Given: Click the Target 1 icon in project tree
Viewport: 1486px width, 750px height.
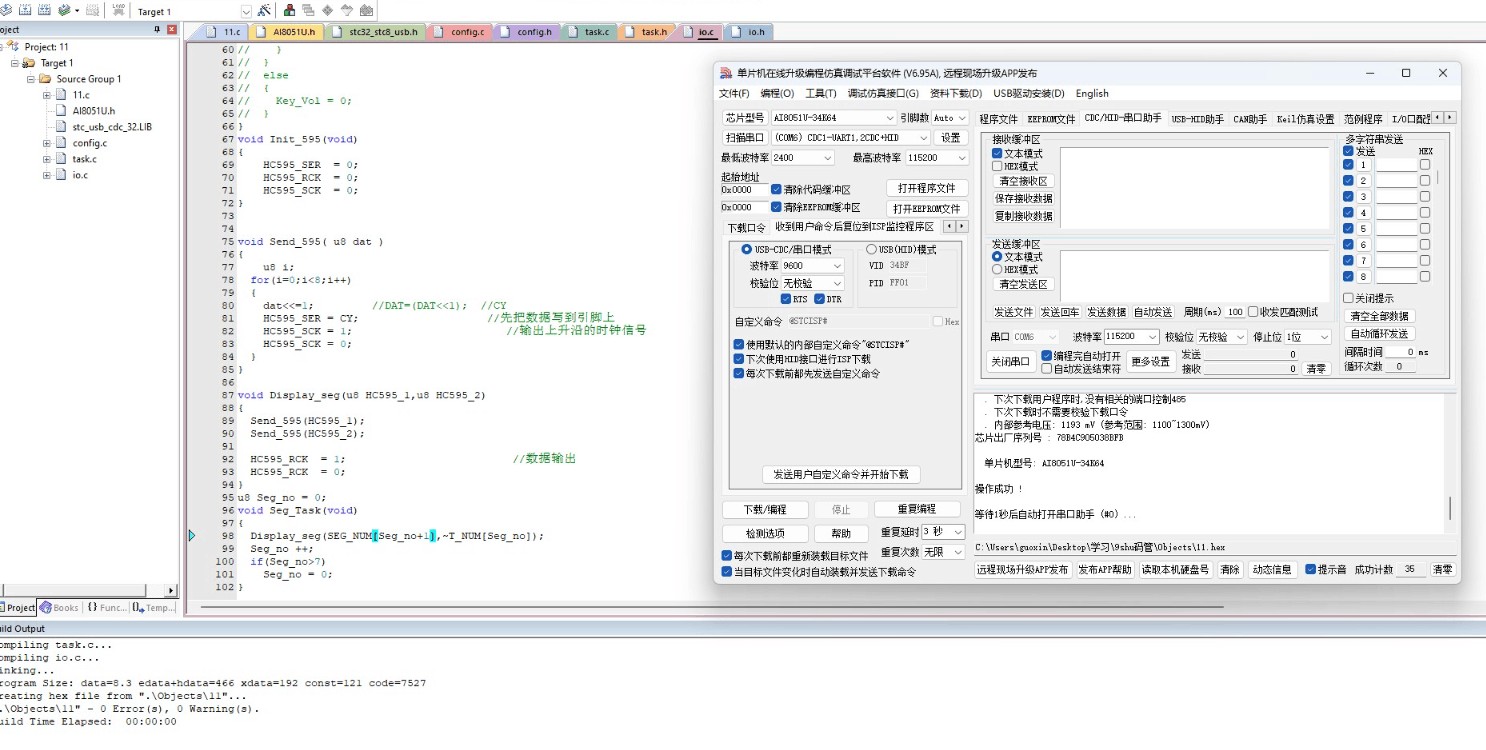Looking at the screenshot, I should point(29,63).
